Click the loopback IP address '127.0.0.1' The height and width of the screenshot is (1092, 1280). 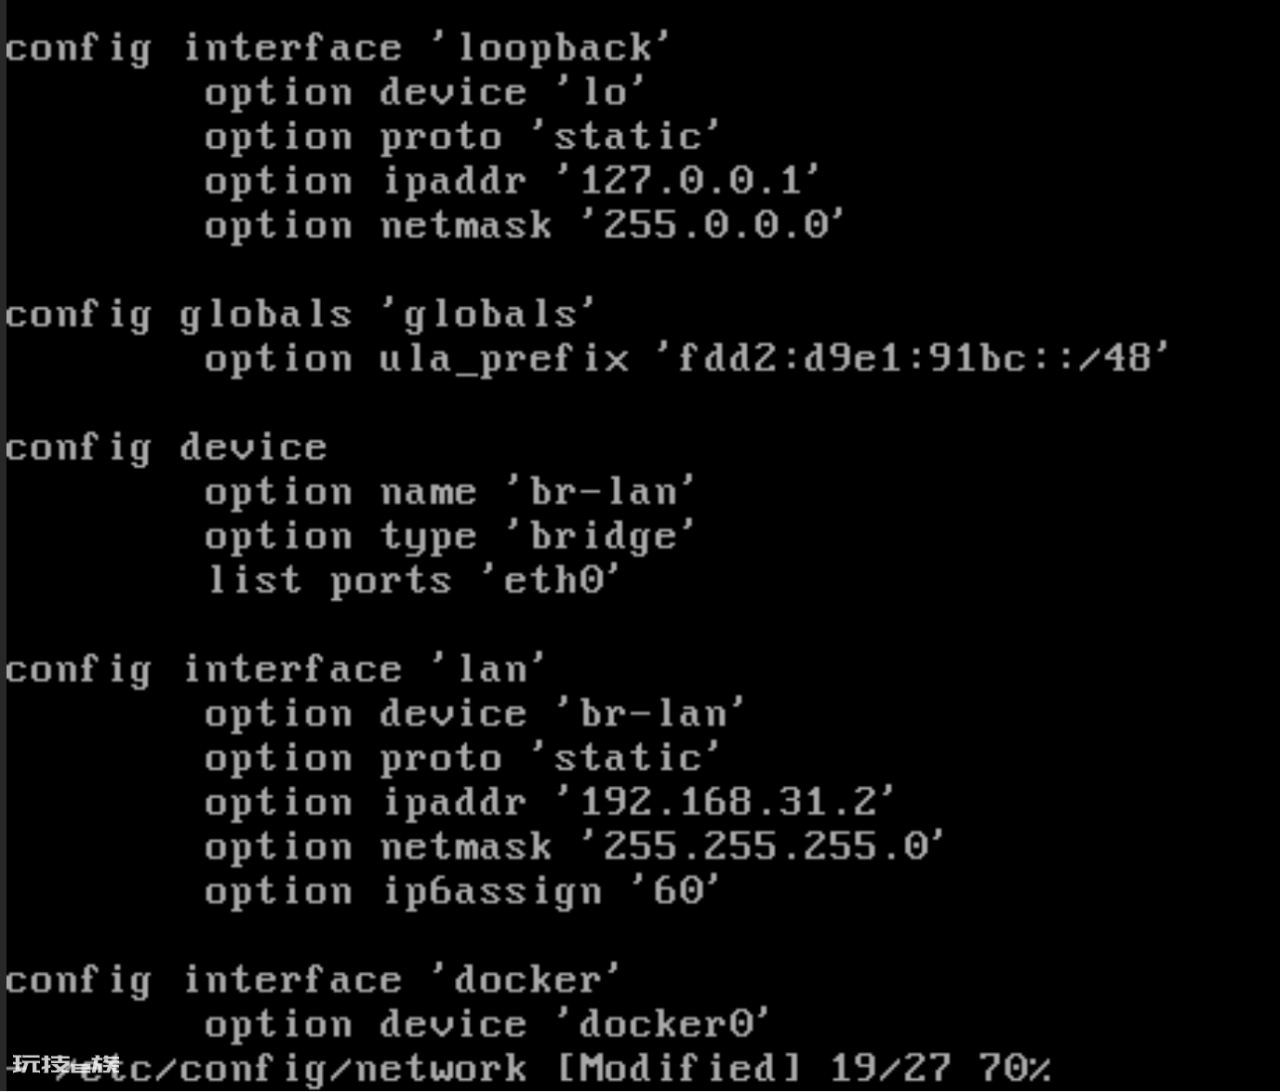tap(691, 182)
